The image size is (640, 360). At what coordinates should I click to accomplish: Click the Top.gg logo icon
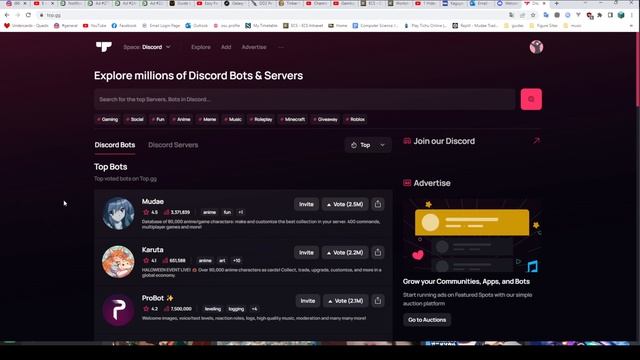[x=104, y=47]
